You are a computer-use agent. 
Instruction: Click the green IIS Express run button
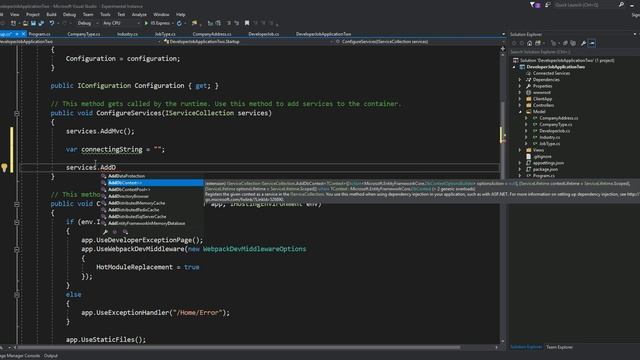pyautogui.click(x=146, y=23)
